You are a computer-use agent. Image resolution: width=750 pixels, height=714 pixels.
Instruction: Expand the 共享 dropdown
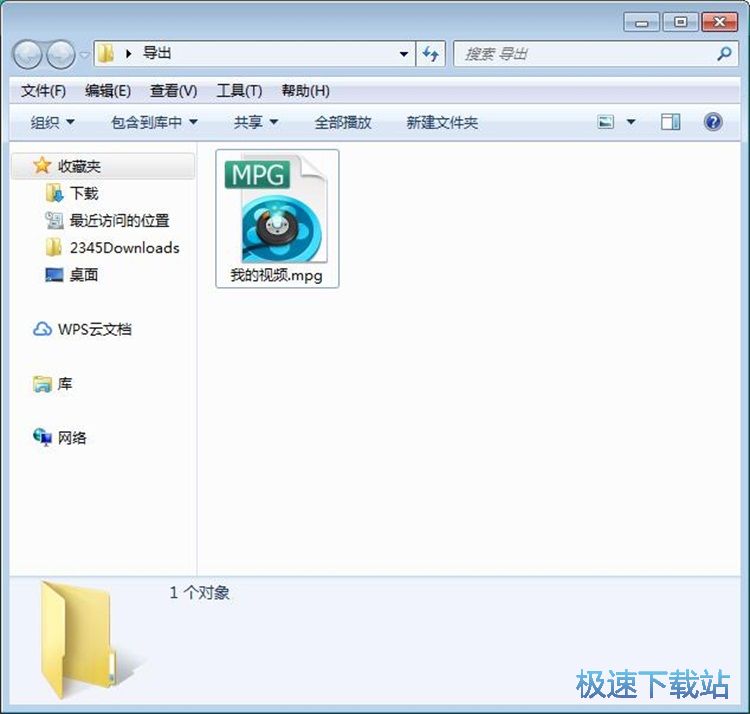[x=256, y=122]
